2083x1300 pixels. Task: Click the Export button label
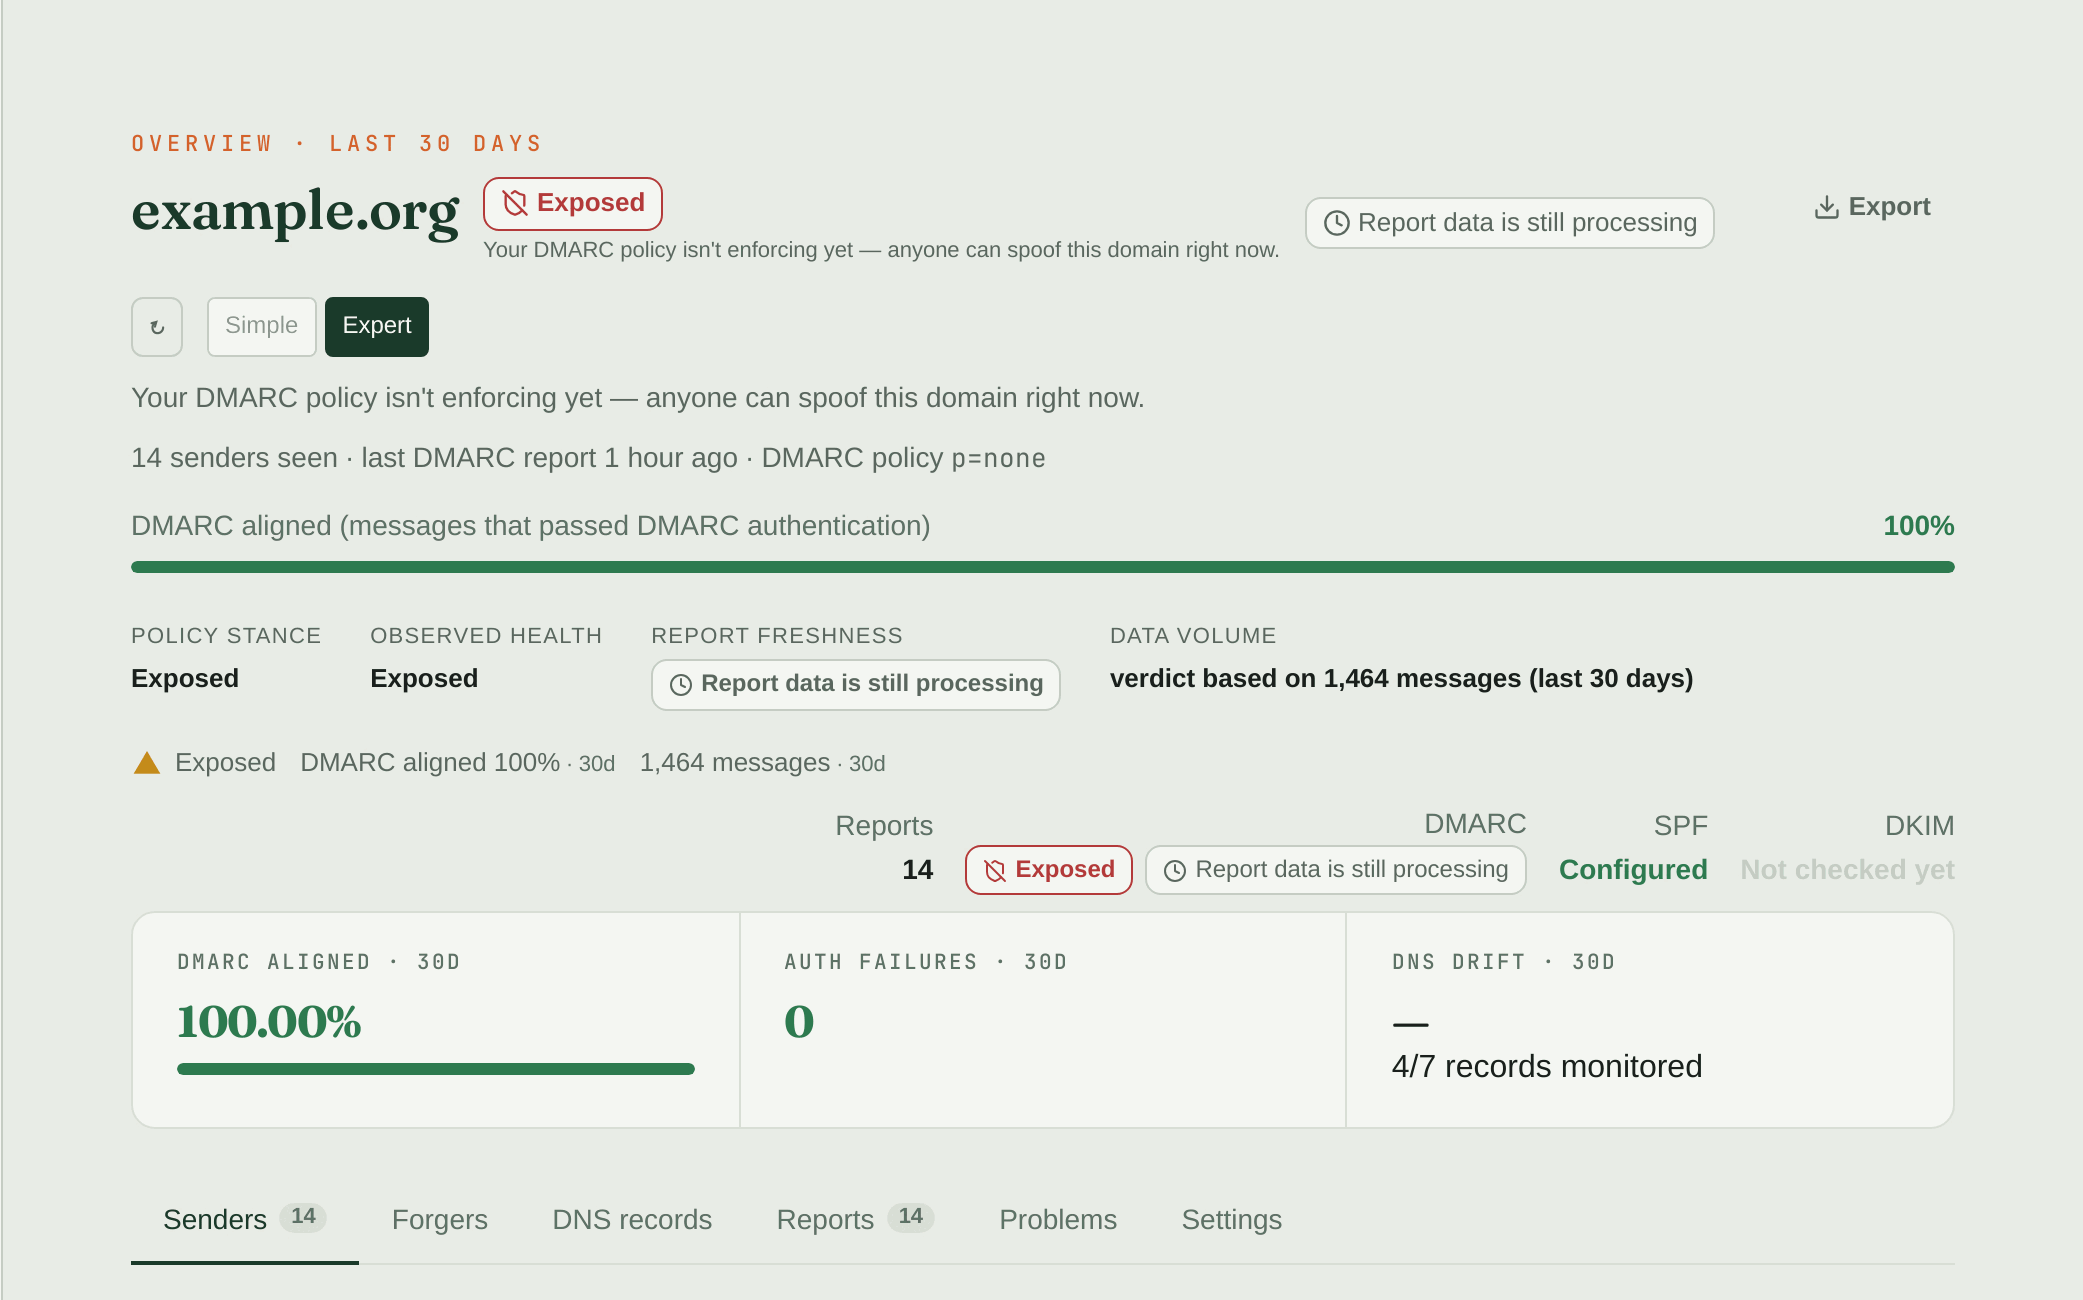point(1889,207)
